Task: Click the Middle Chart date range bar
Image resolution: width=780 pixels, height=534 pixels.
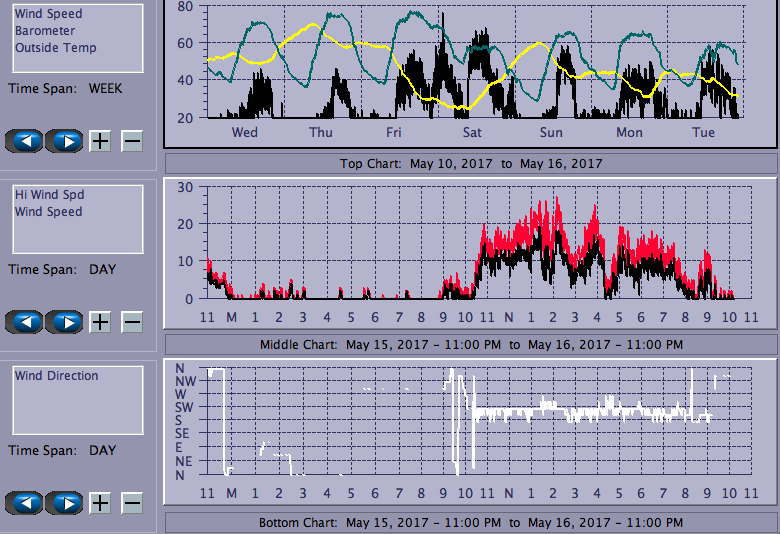Action: click(x=470, y=344)
